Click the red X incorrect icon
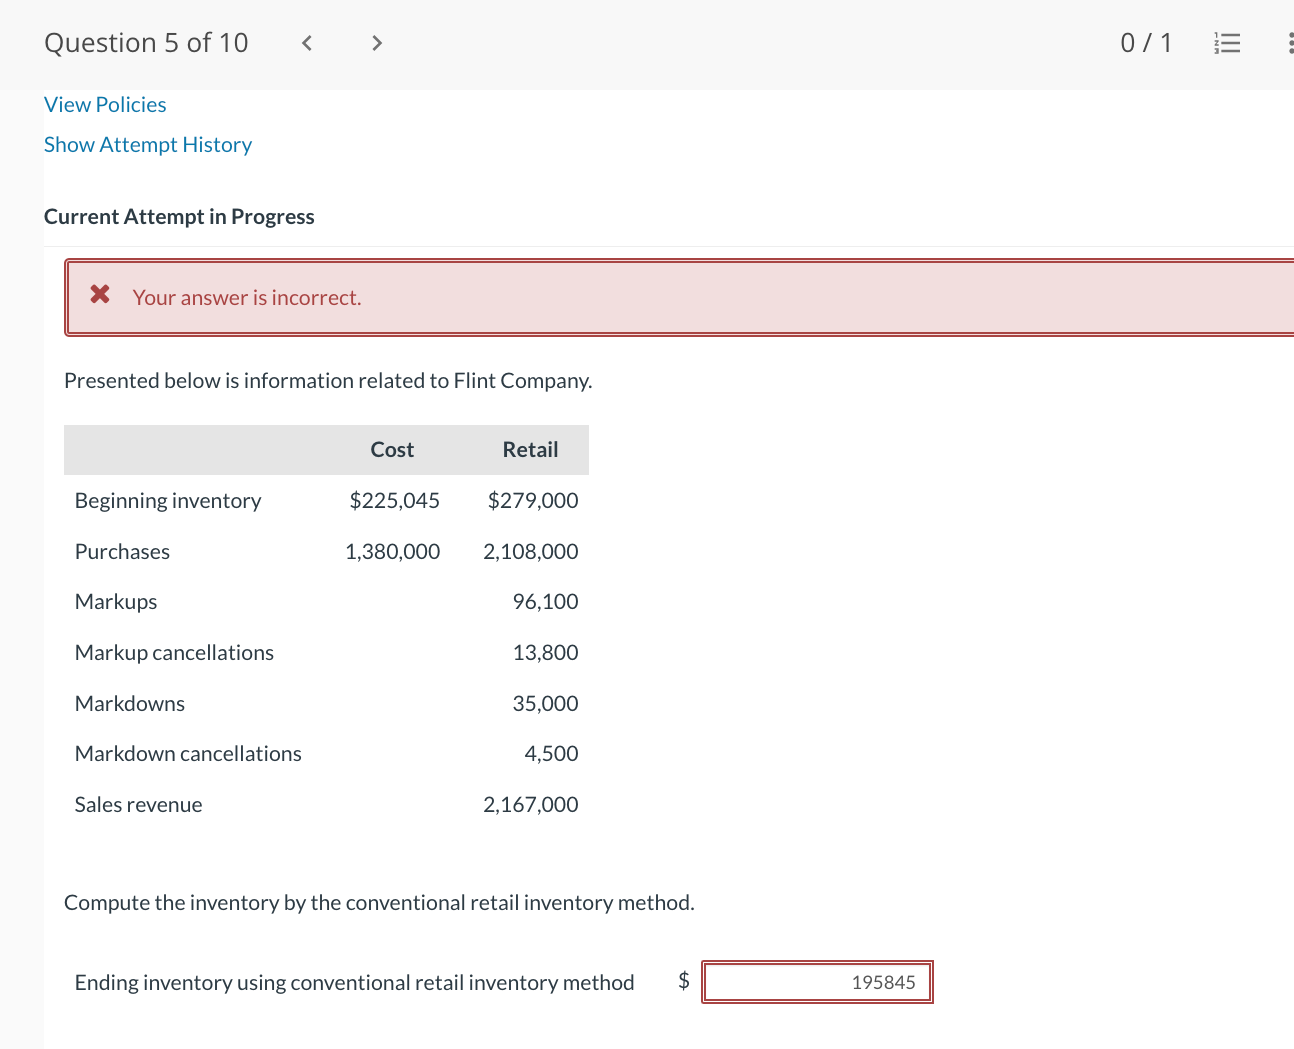The width and height of the screenshot is (1294, 1049). click(x=100, y=294)
